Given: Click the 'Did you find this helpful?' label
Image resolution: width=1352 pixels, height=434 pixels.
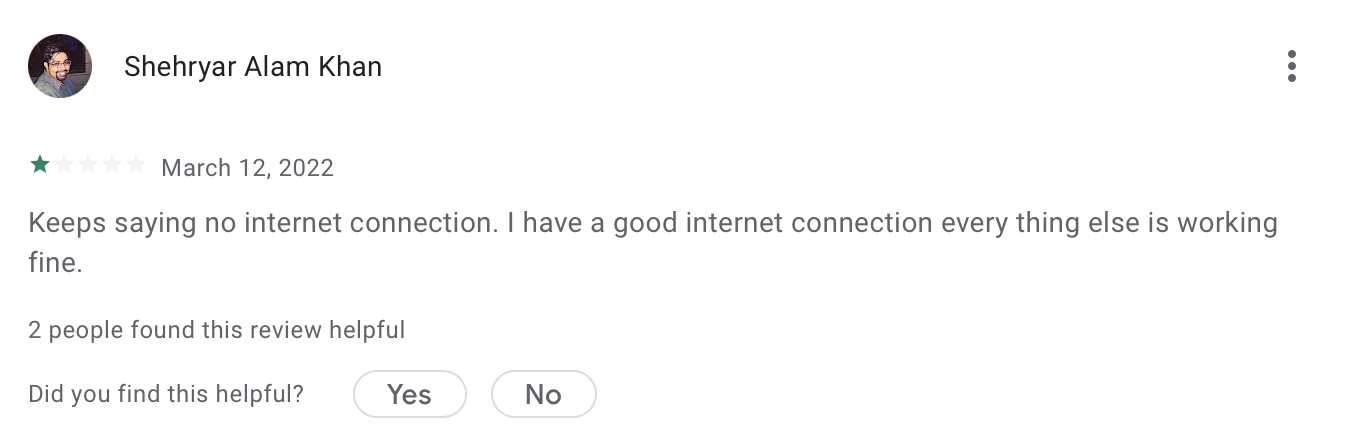Looking at the screenshot, I should pos(166,394).
